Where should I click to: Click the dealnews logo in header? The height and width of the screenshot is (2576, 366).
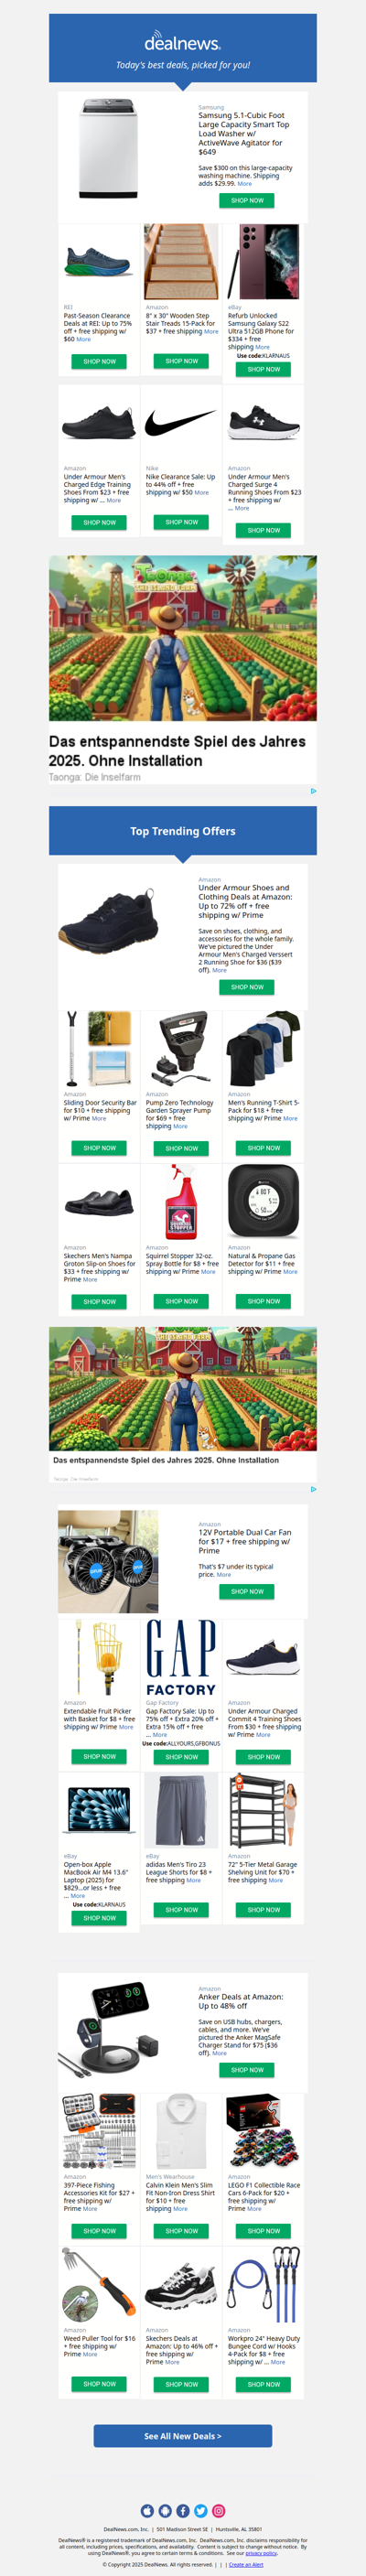click(x=183, y=43)
